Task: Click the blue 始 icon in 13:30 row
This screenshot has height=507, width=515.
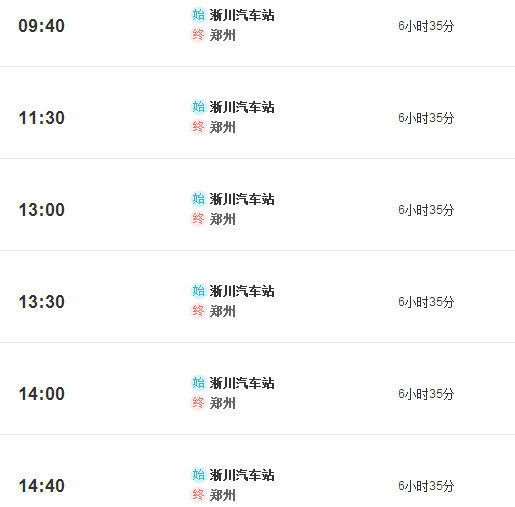Action: 198,291
